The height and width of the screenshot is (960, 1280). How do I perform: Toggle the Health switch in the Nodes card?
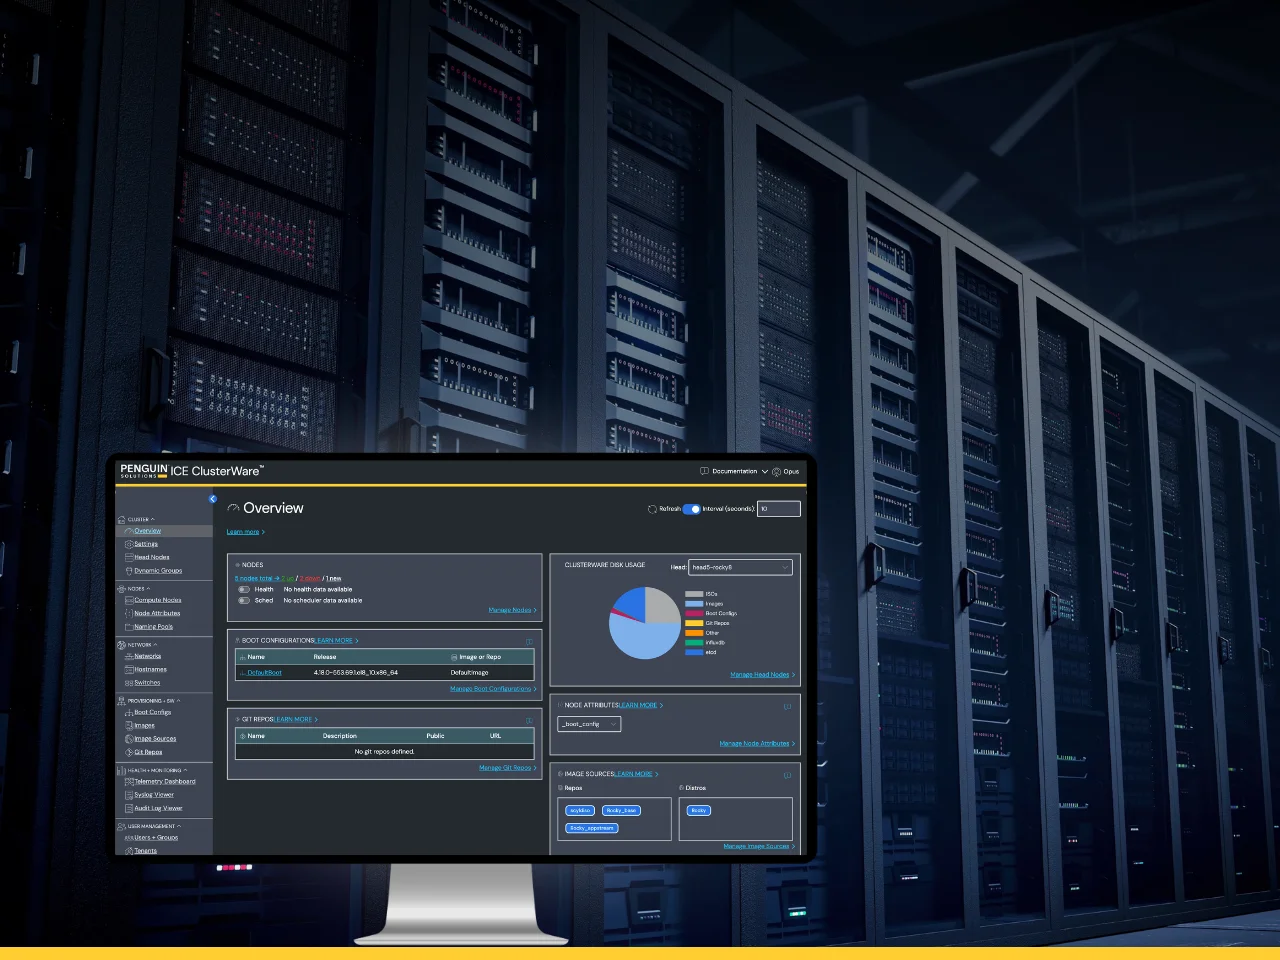pyautogui.click(x=242, y=589)
